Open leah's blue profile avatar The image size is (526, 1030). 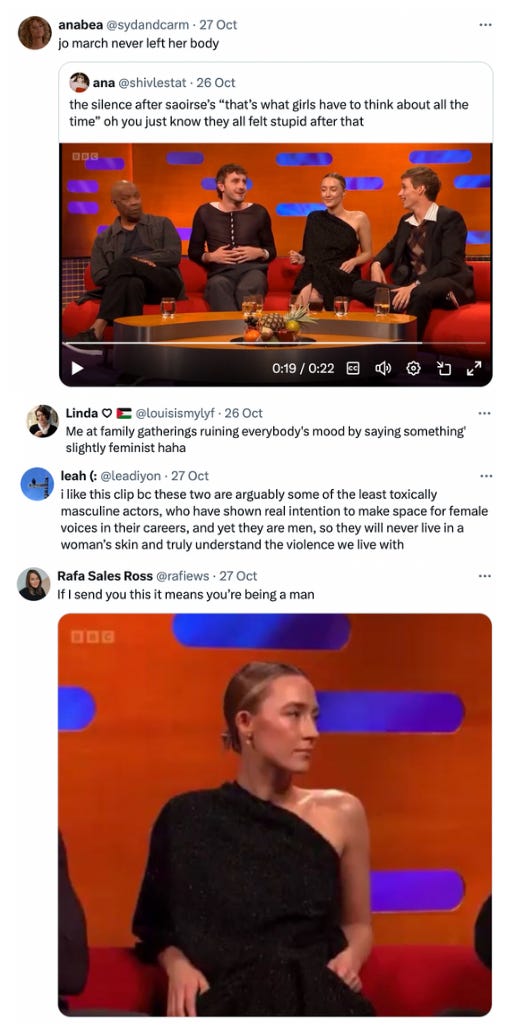point(37,484)
